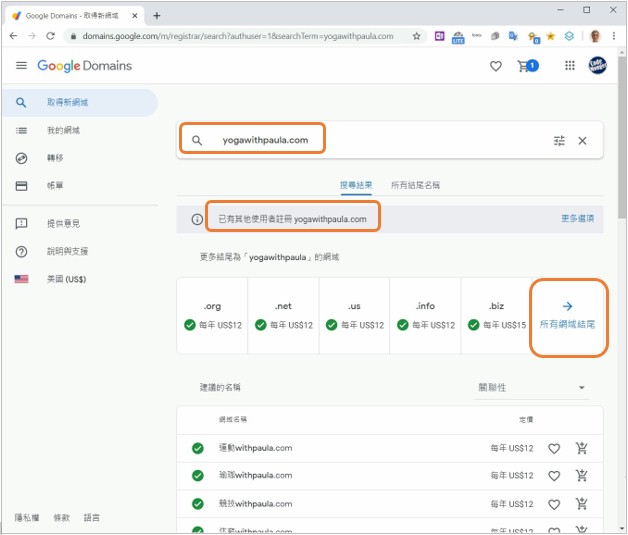Open the favorites heart in header
Screen dimensions: 628x535
point(496,66)
